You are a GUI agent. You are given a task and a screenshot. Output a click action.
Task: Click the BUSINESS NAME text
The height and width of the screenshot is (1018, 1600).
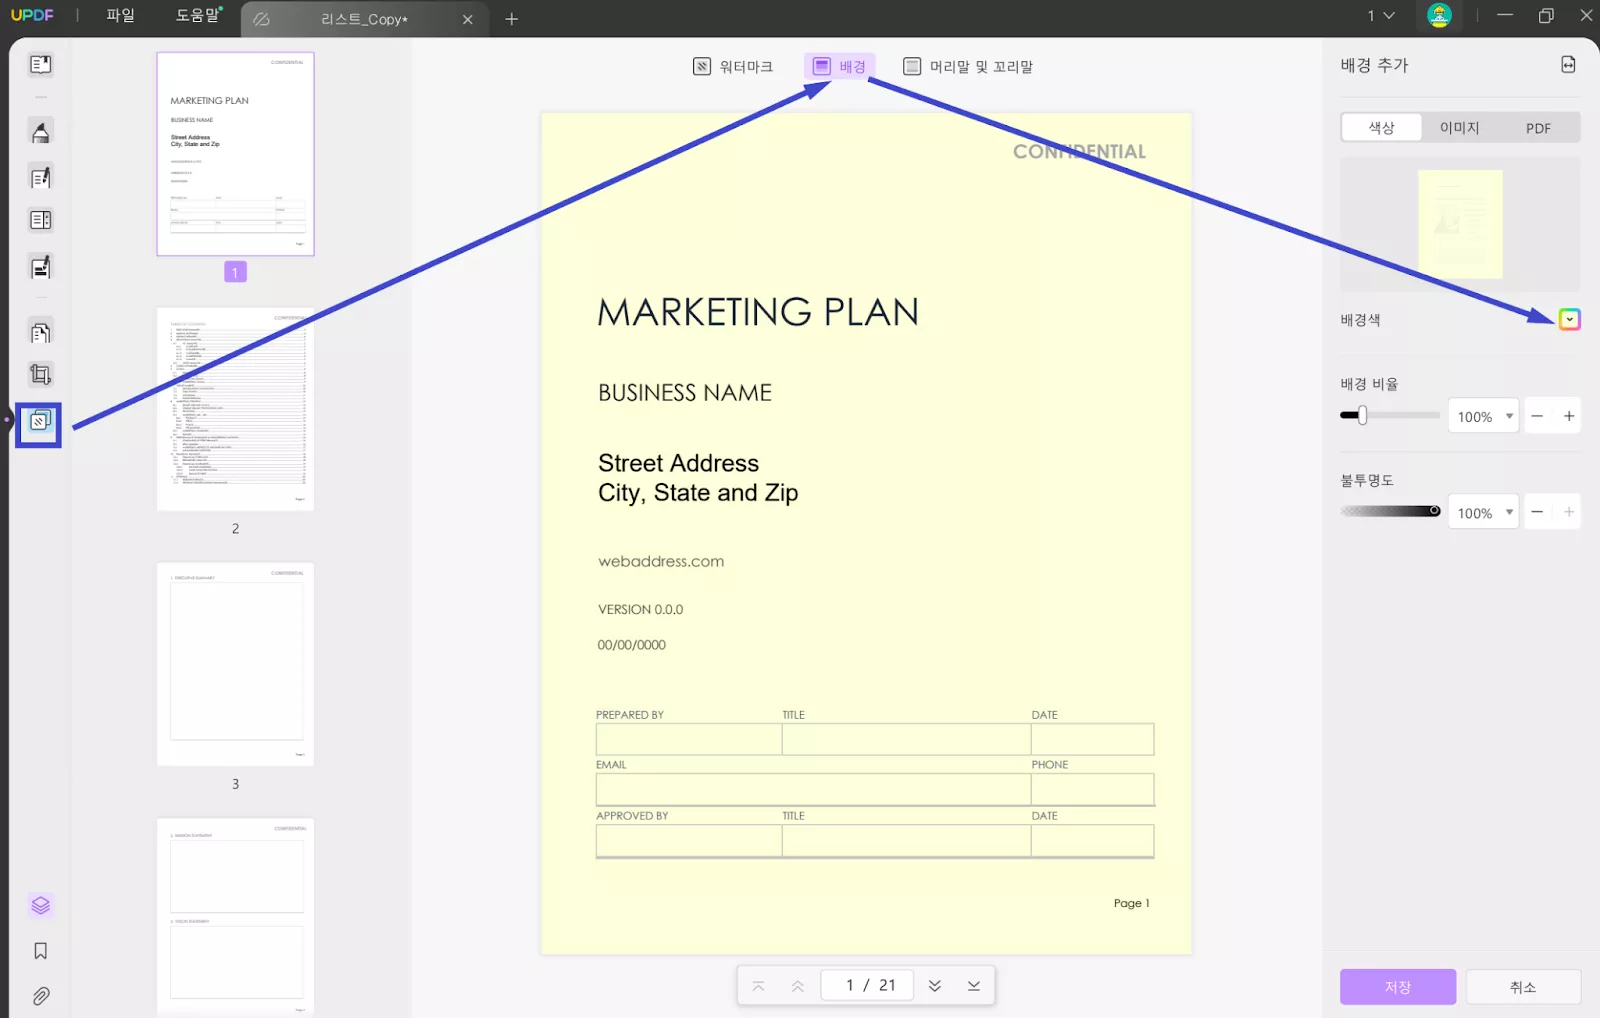tap(685, 393)
